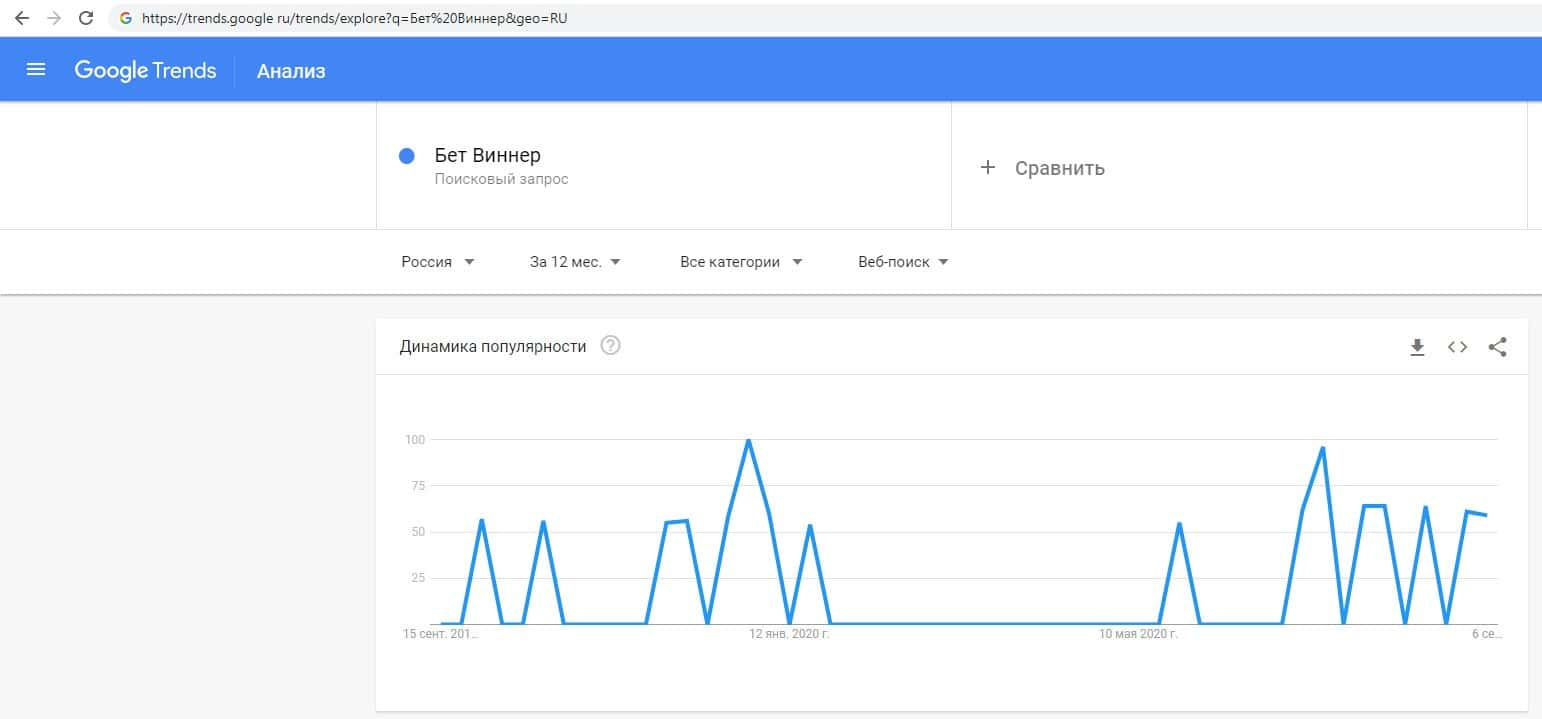
Task: Click the browser back arrow
Action: point(21,18)
